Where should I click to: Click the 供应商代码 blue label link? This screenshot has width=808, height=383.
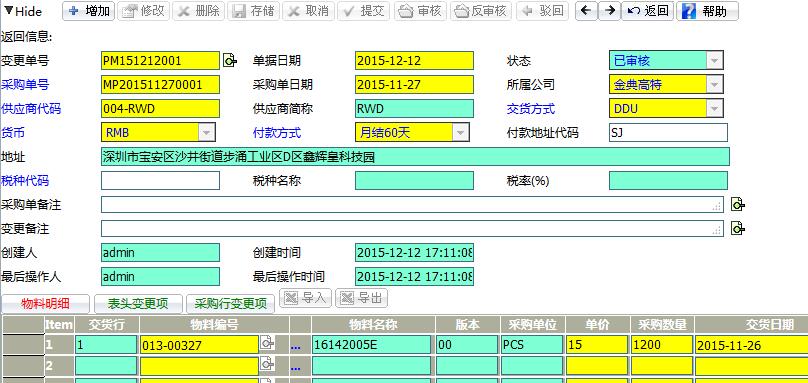[31, 109]
